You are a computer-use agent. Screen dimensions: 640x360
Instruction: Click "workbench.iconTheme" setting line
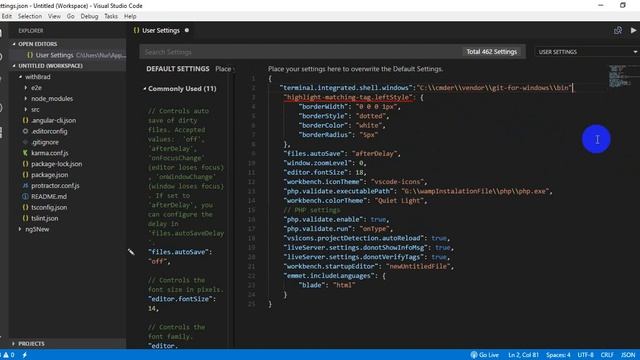coord(355,182)
